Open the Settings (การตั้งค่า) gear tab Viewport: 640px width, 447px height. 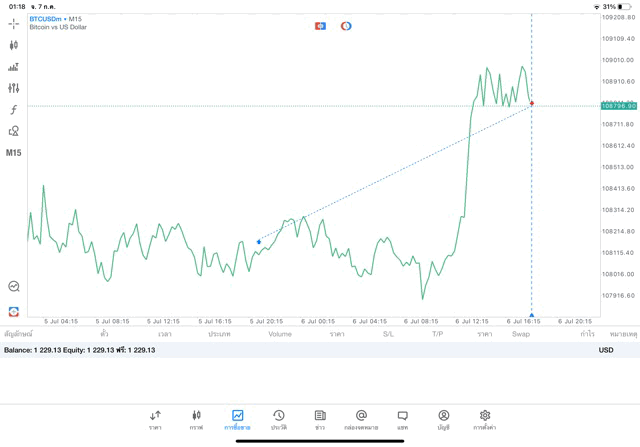[x=485, y=419]
